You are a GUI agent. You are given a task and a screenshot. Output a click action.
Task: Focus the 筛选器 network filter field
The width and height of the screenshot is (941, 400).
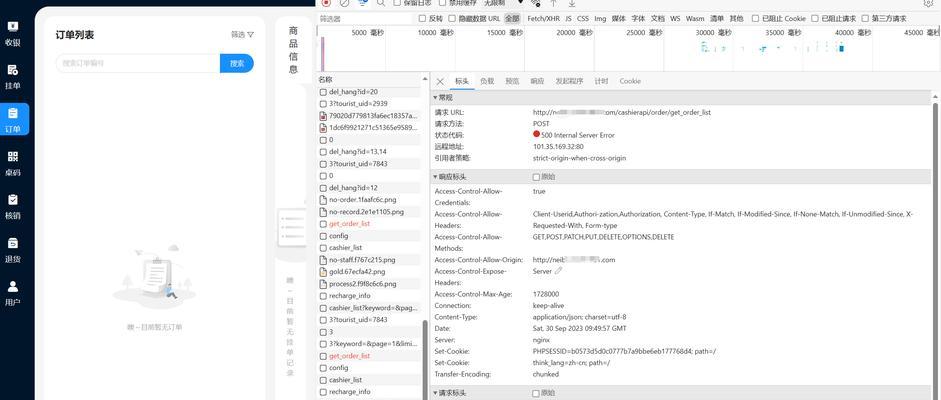point(366,19)
